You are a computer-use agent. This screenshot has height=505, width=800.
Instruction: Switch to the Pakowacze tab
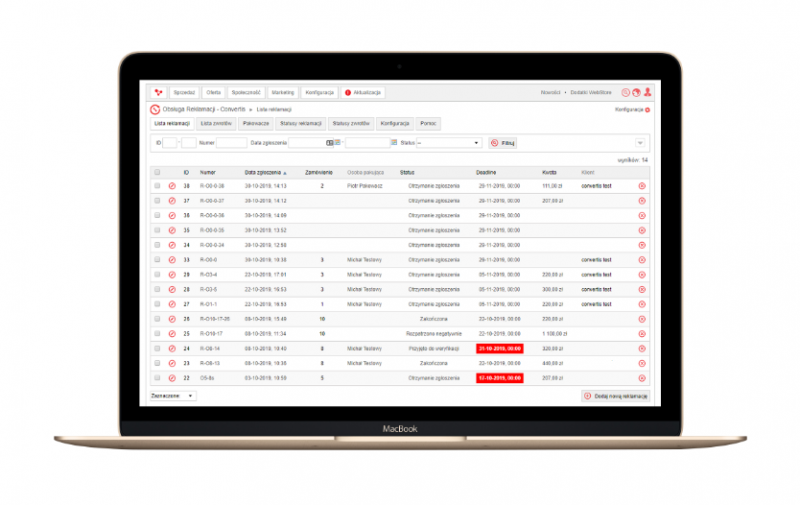pos(255,123)
